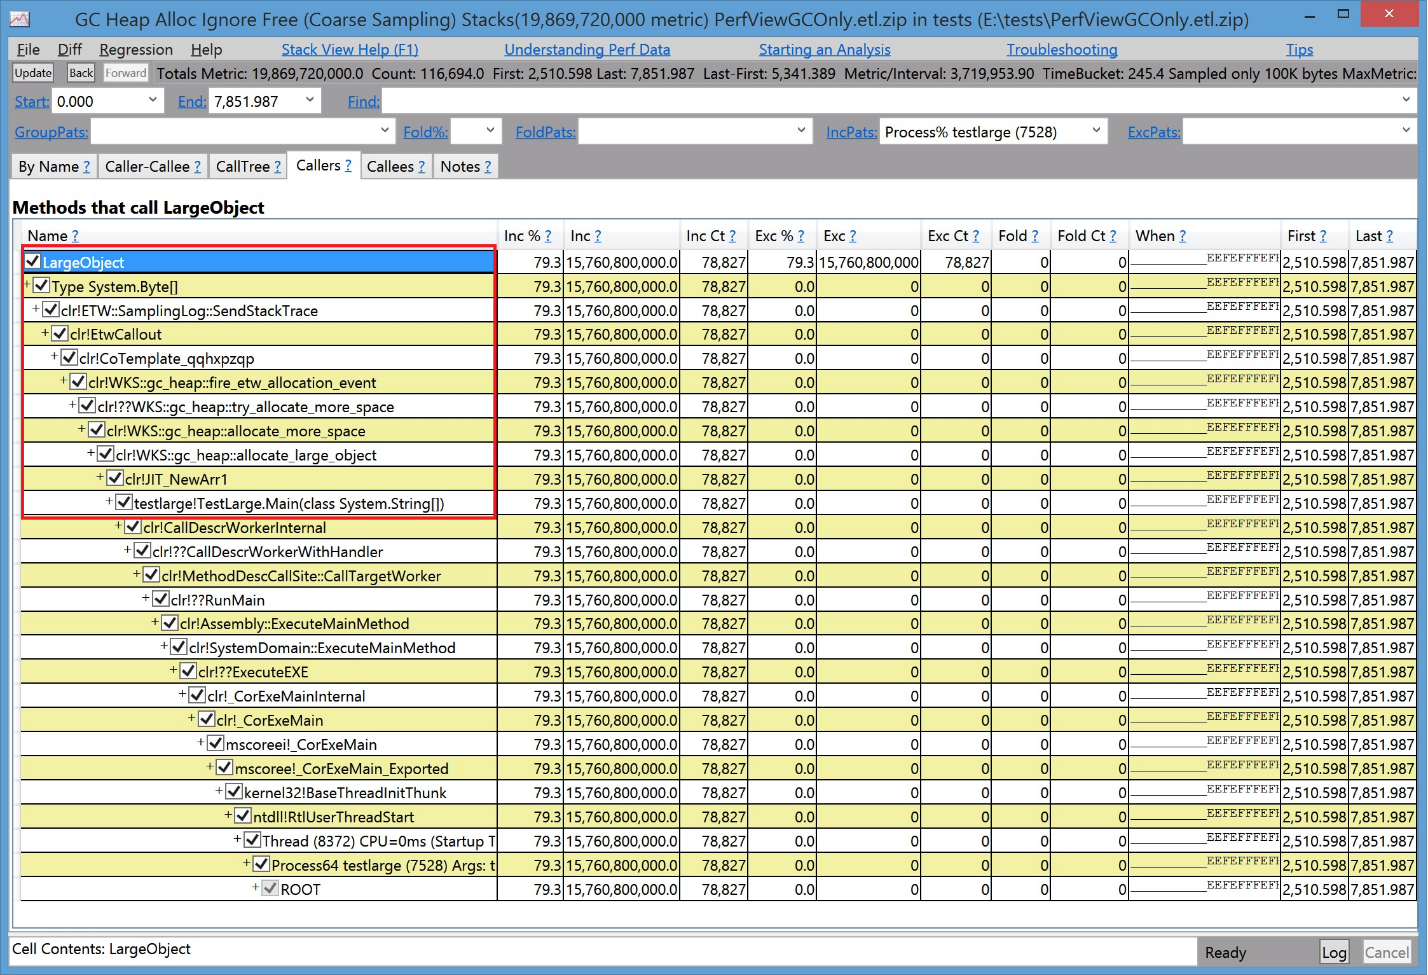Viewport: 1428px width, 975px height.
Task: Open the Log button in status bar
Action: (x=1334, y=952)
